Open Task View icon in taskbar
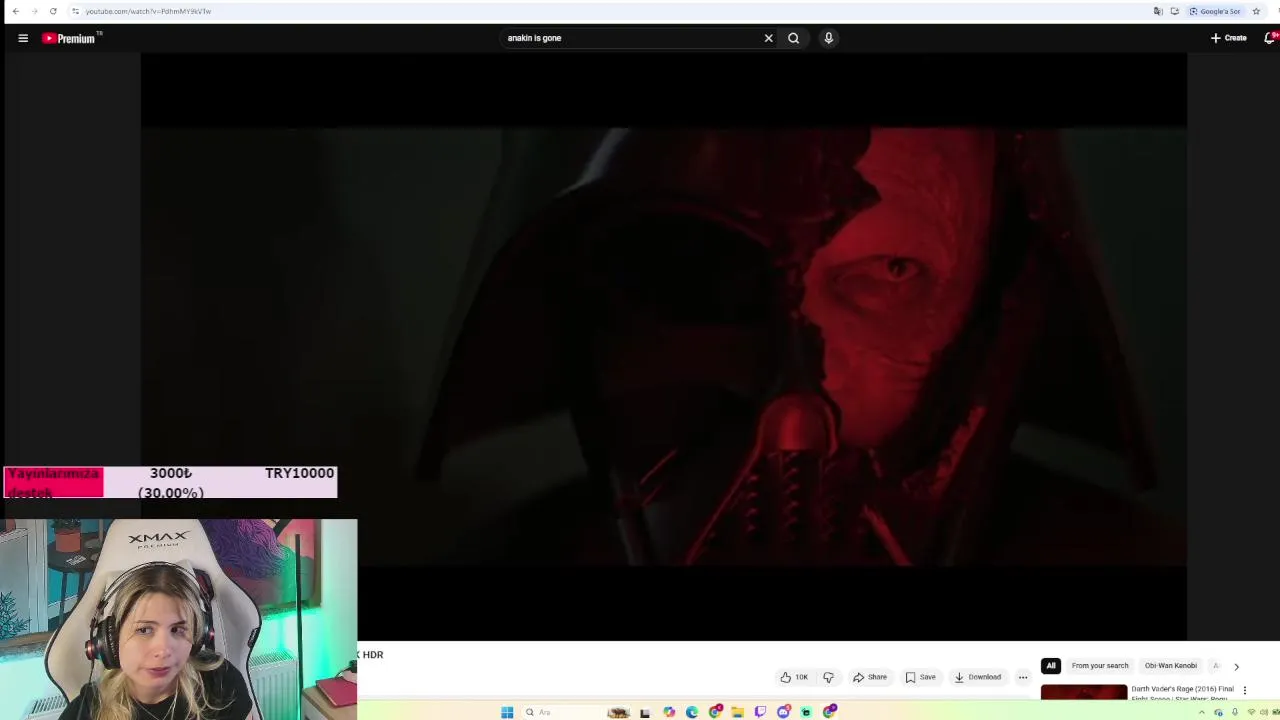The image size is (1280, 720). (x=645, y=712)
